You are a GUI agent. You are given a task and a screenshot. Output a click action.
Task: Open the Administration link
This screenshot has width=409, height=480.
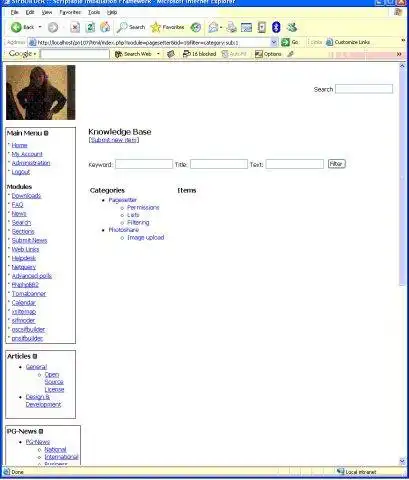click(x=31, y=163)
